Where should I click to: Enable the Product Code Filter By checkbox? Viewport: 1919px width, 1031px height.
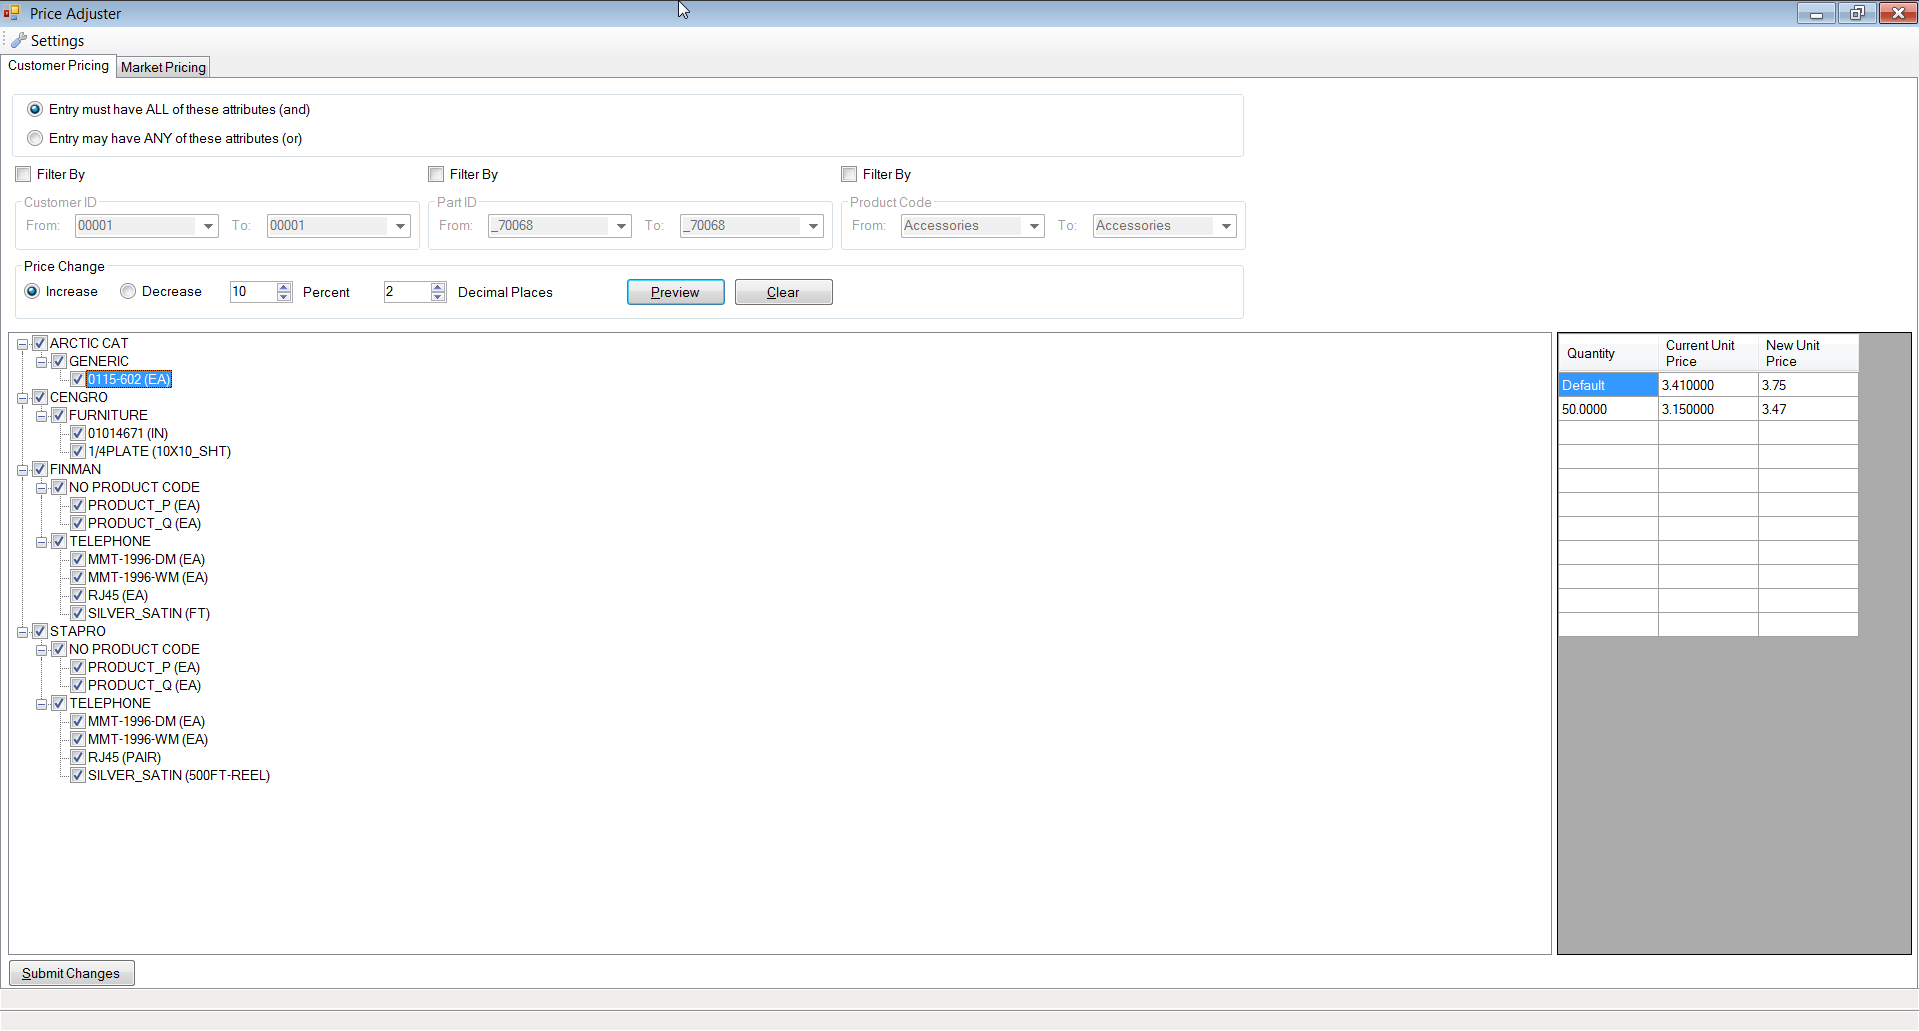pyautogui.click(x=849, y=174)
